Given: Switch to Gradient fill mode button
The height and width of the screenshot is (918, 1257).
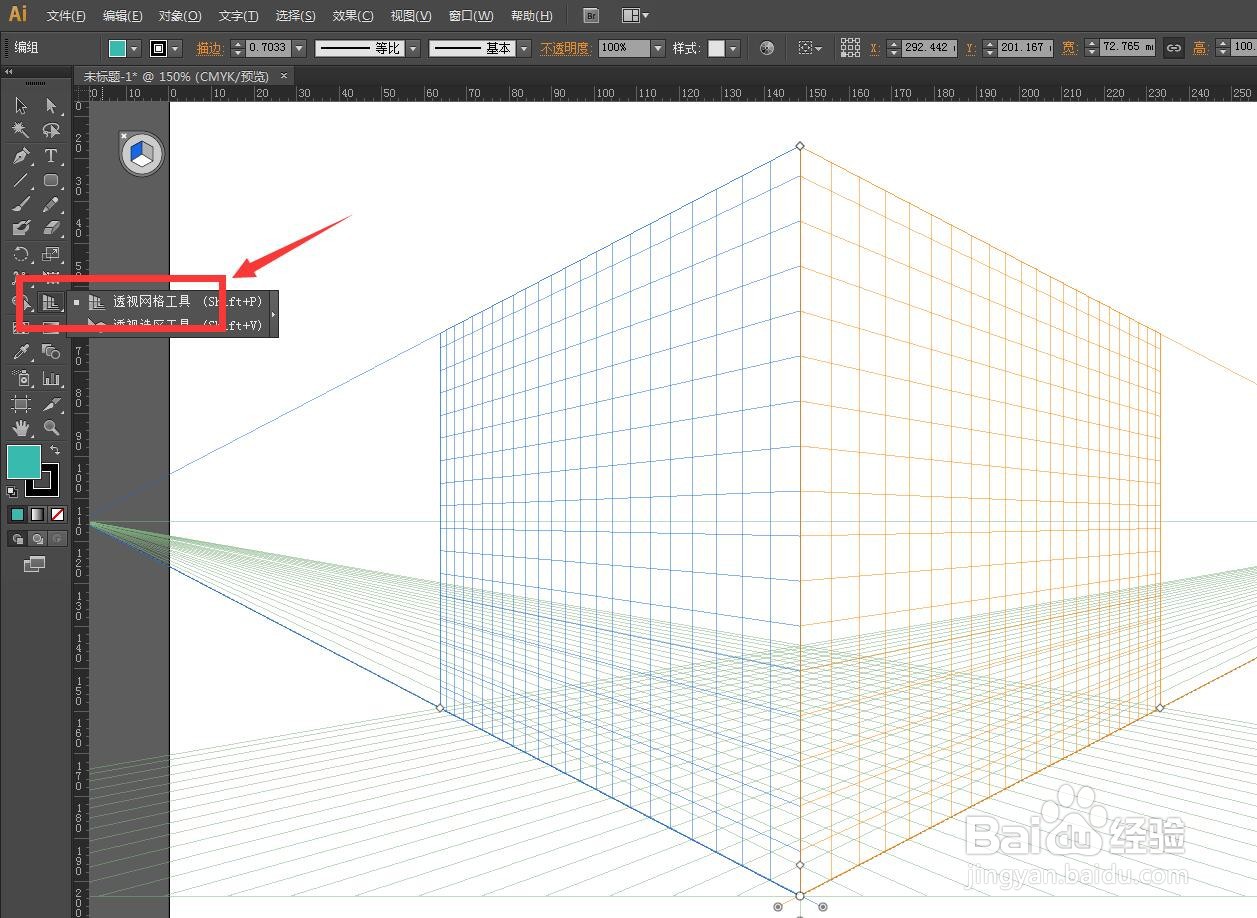Looking at the screenshot, I should pyautogui.click(x=37, y=515).
